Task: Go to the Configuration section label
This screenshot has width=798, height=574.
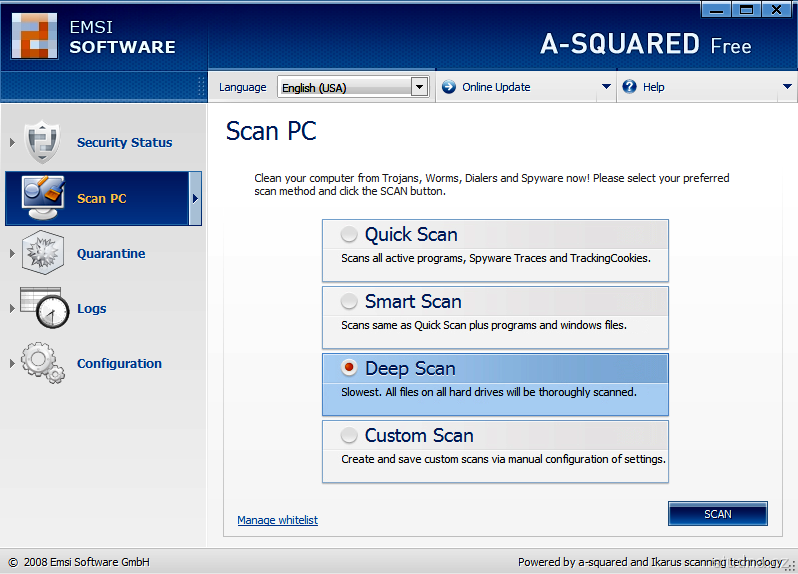Action: click(x=119, y=364)
